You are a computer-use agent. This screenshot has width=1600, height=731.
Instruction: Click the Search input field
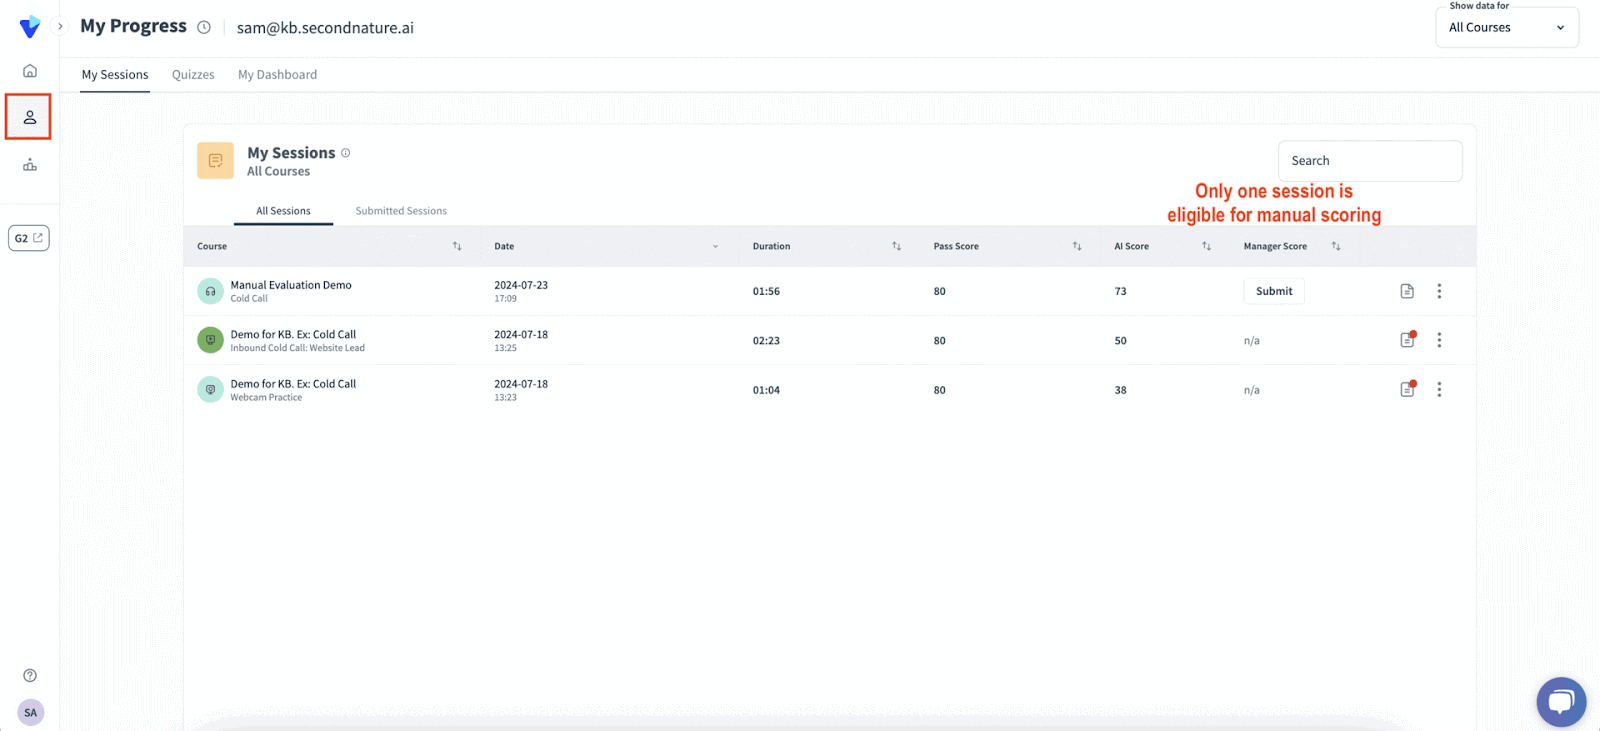click(1369, 161)
